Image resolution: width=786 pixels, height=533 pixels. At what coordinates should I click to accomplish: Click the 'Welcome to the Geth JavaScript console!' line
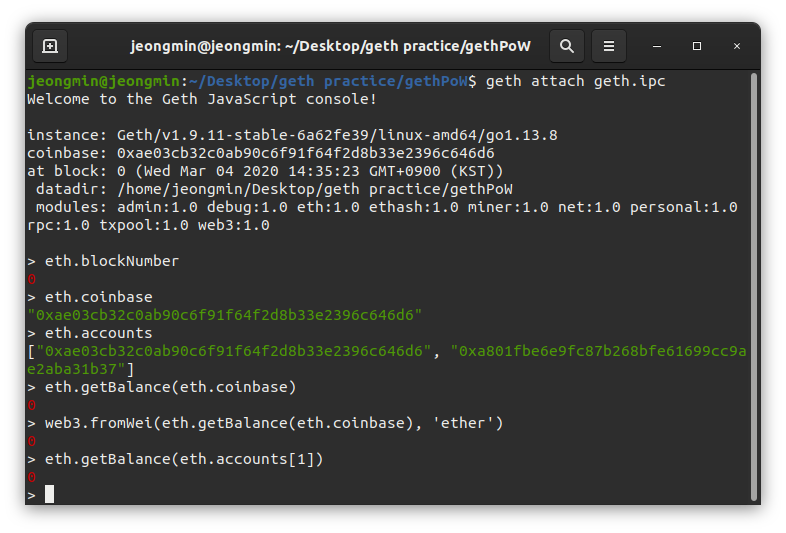pos(202,99)
